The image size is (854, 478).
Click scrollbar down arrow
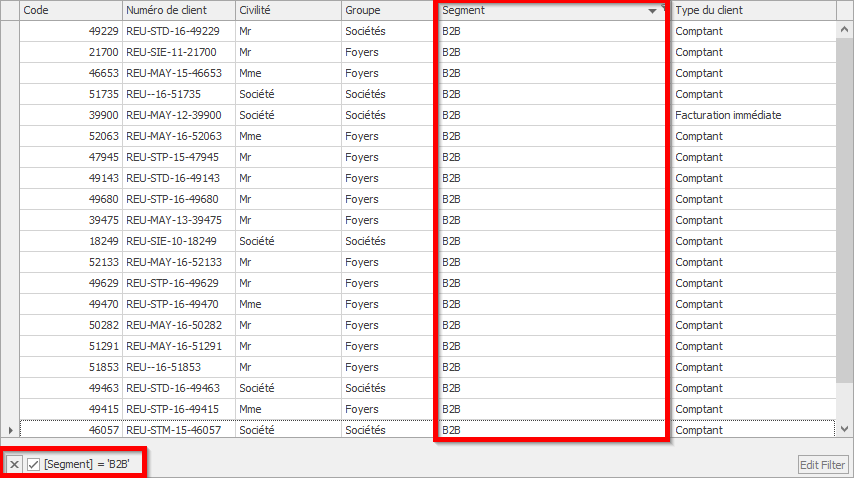tap(844, 429)
